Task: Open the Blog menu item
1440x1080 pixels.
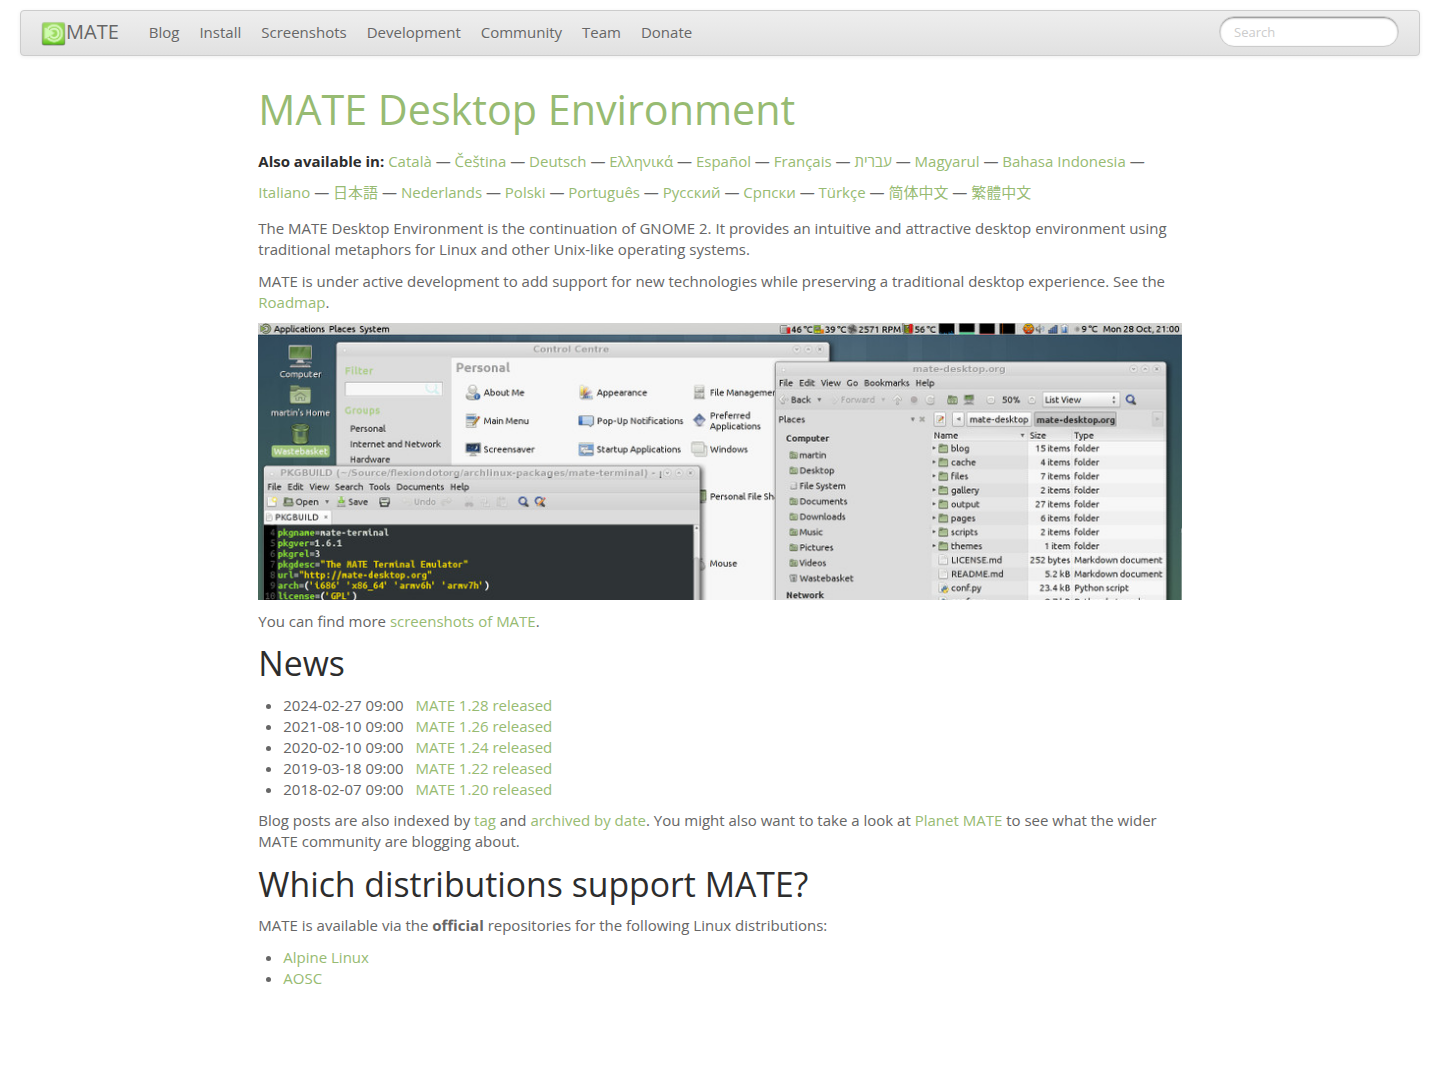Action: 164,33
